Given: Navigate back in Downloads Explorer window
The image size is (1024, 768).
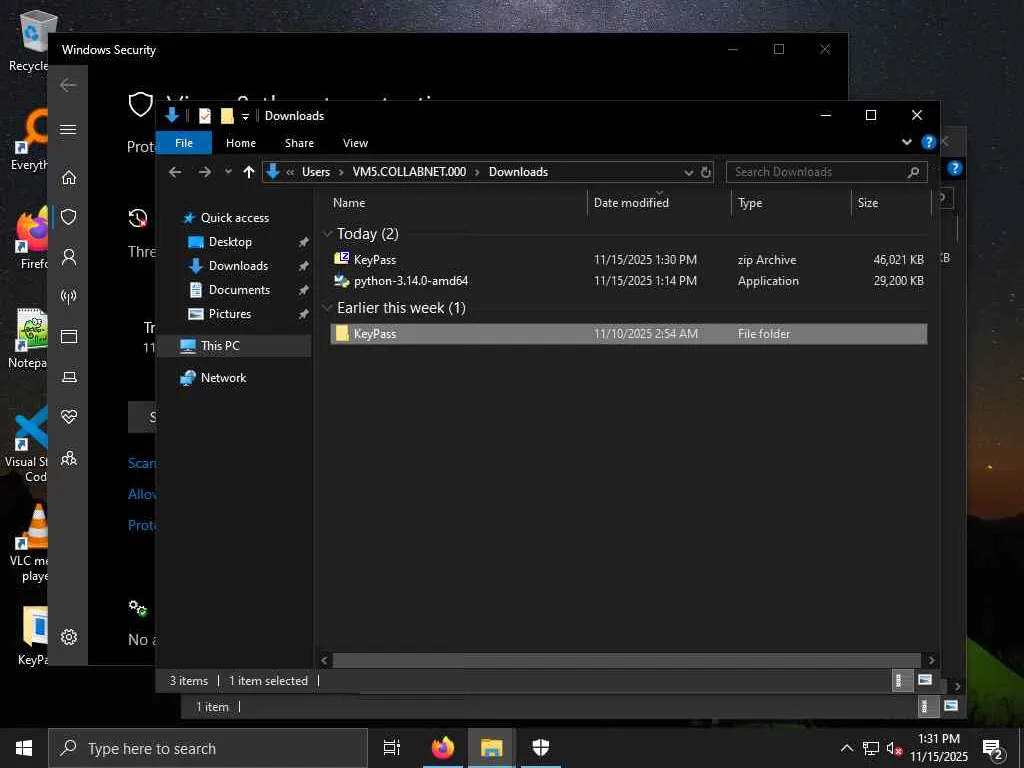Looking at the screenshot, I should pyautogui.click(x=175, y=172).
